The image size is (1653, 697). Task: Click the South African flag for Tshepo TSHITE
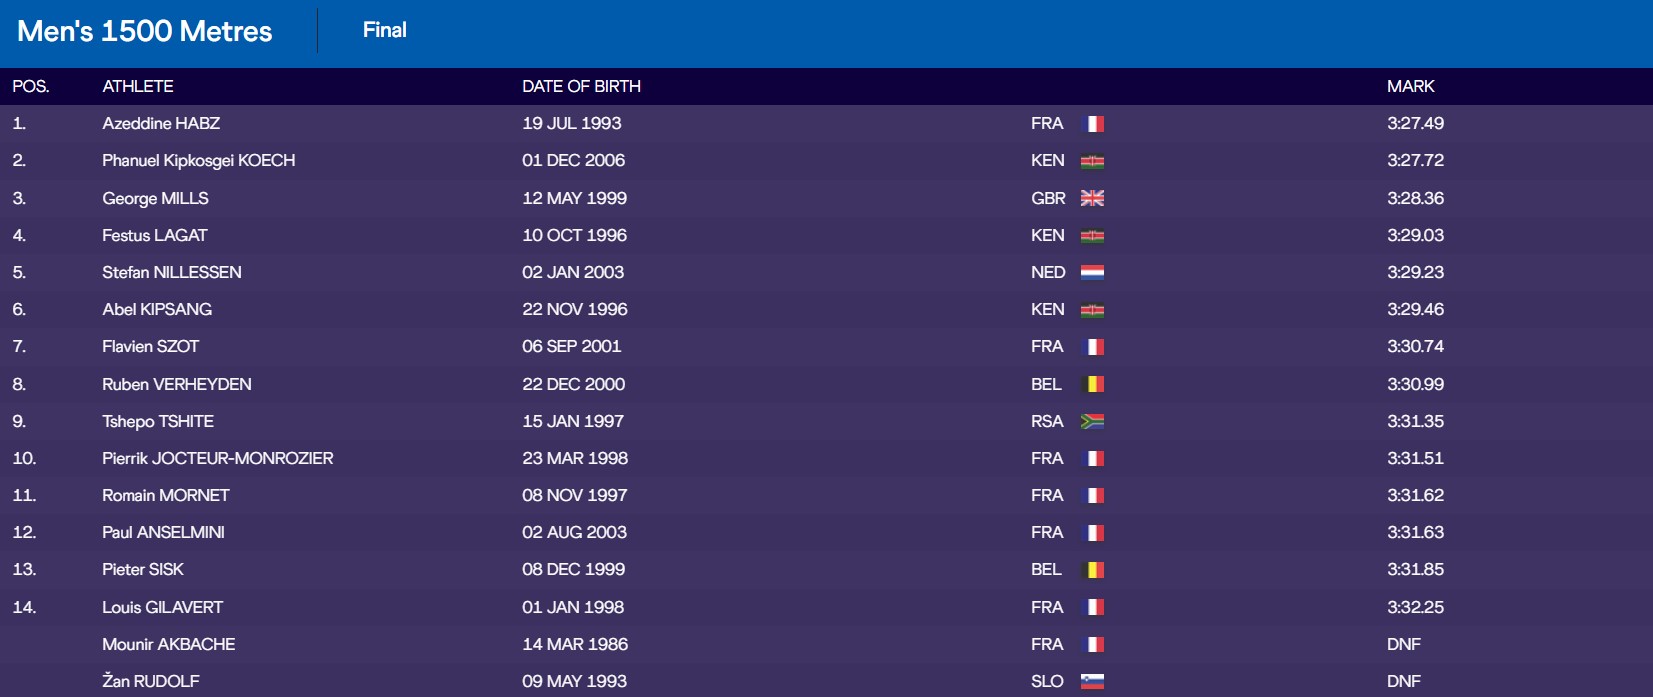(x=1093, y=421)
